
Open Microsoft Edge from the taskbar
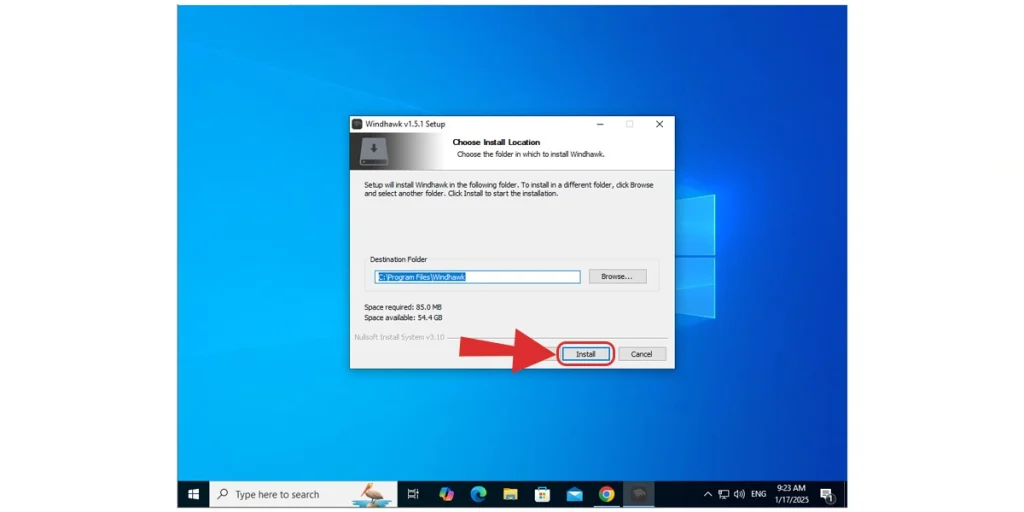coord(478,494)
